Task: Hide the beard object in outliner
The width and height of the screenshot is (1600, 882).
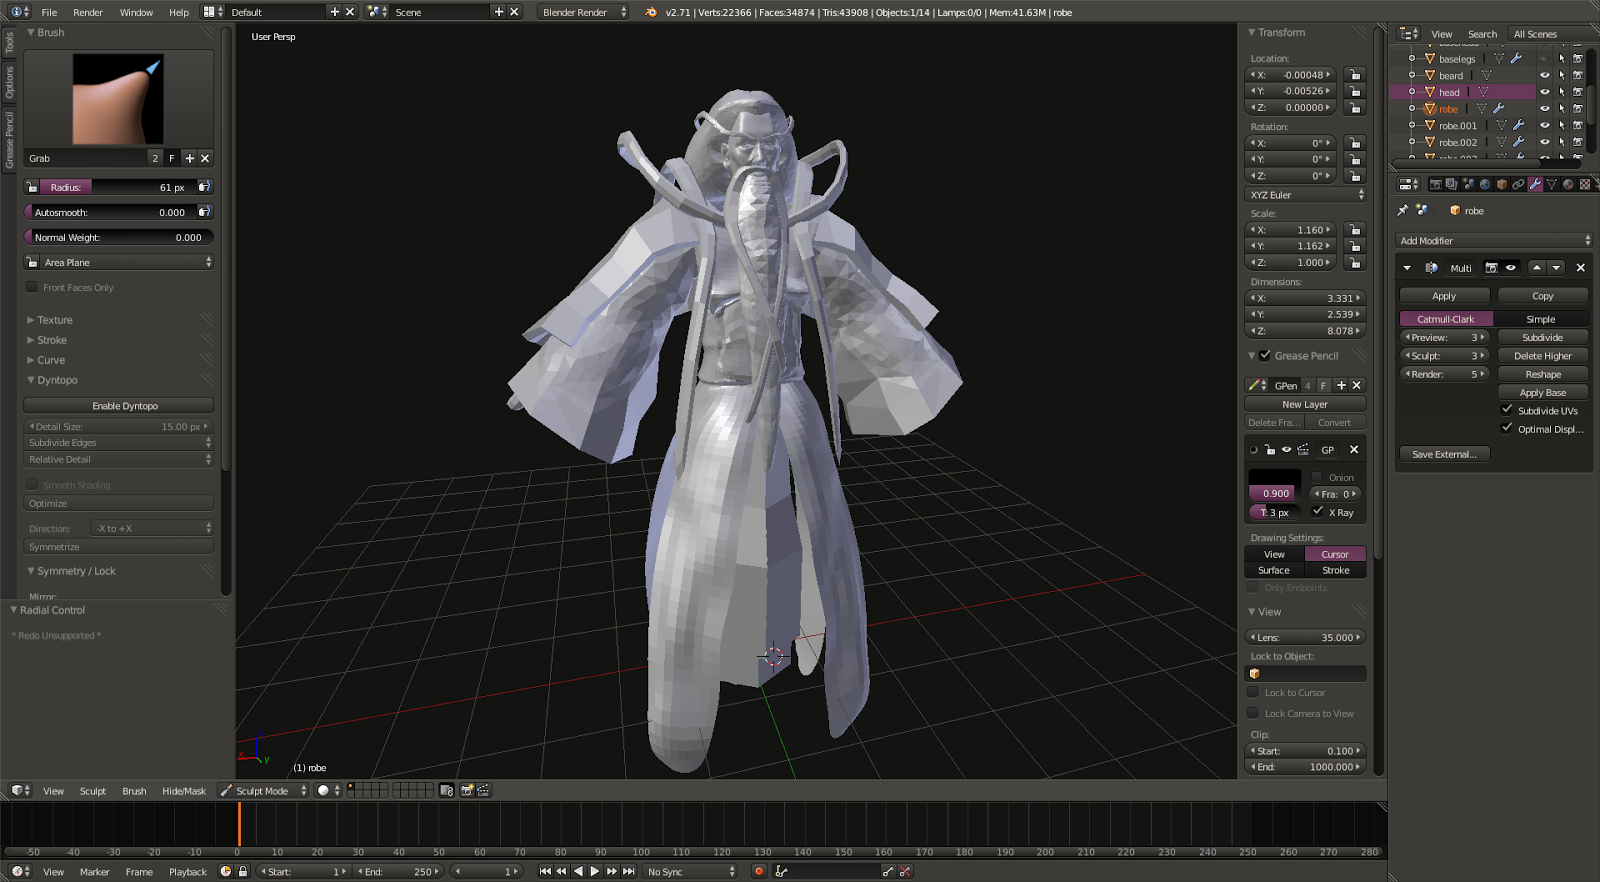Action: point(1544,76)
